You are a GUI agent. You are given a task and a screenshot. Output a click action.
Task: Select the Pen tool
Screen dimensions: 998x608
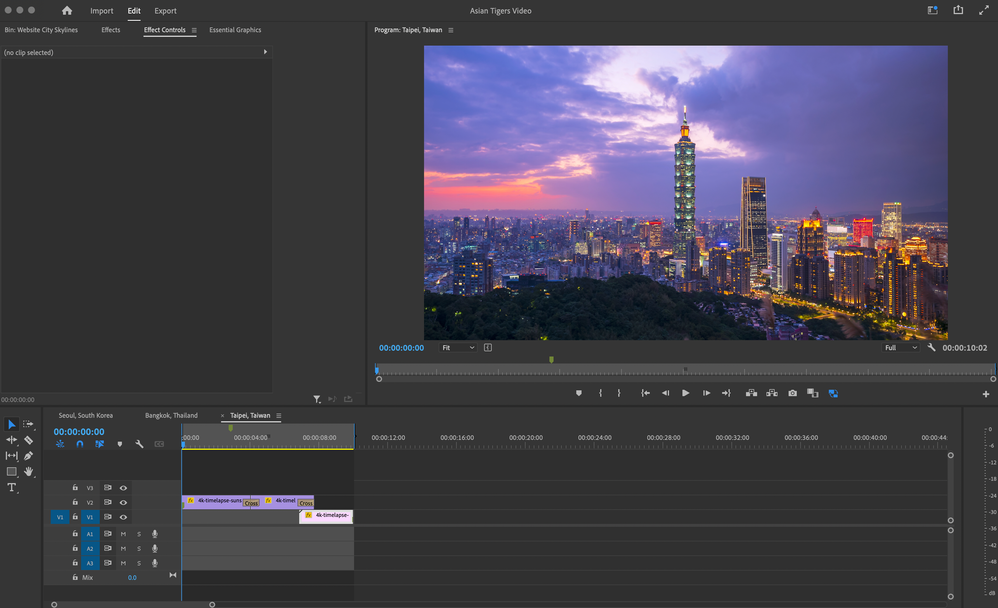click(29, 456)
